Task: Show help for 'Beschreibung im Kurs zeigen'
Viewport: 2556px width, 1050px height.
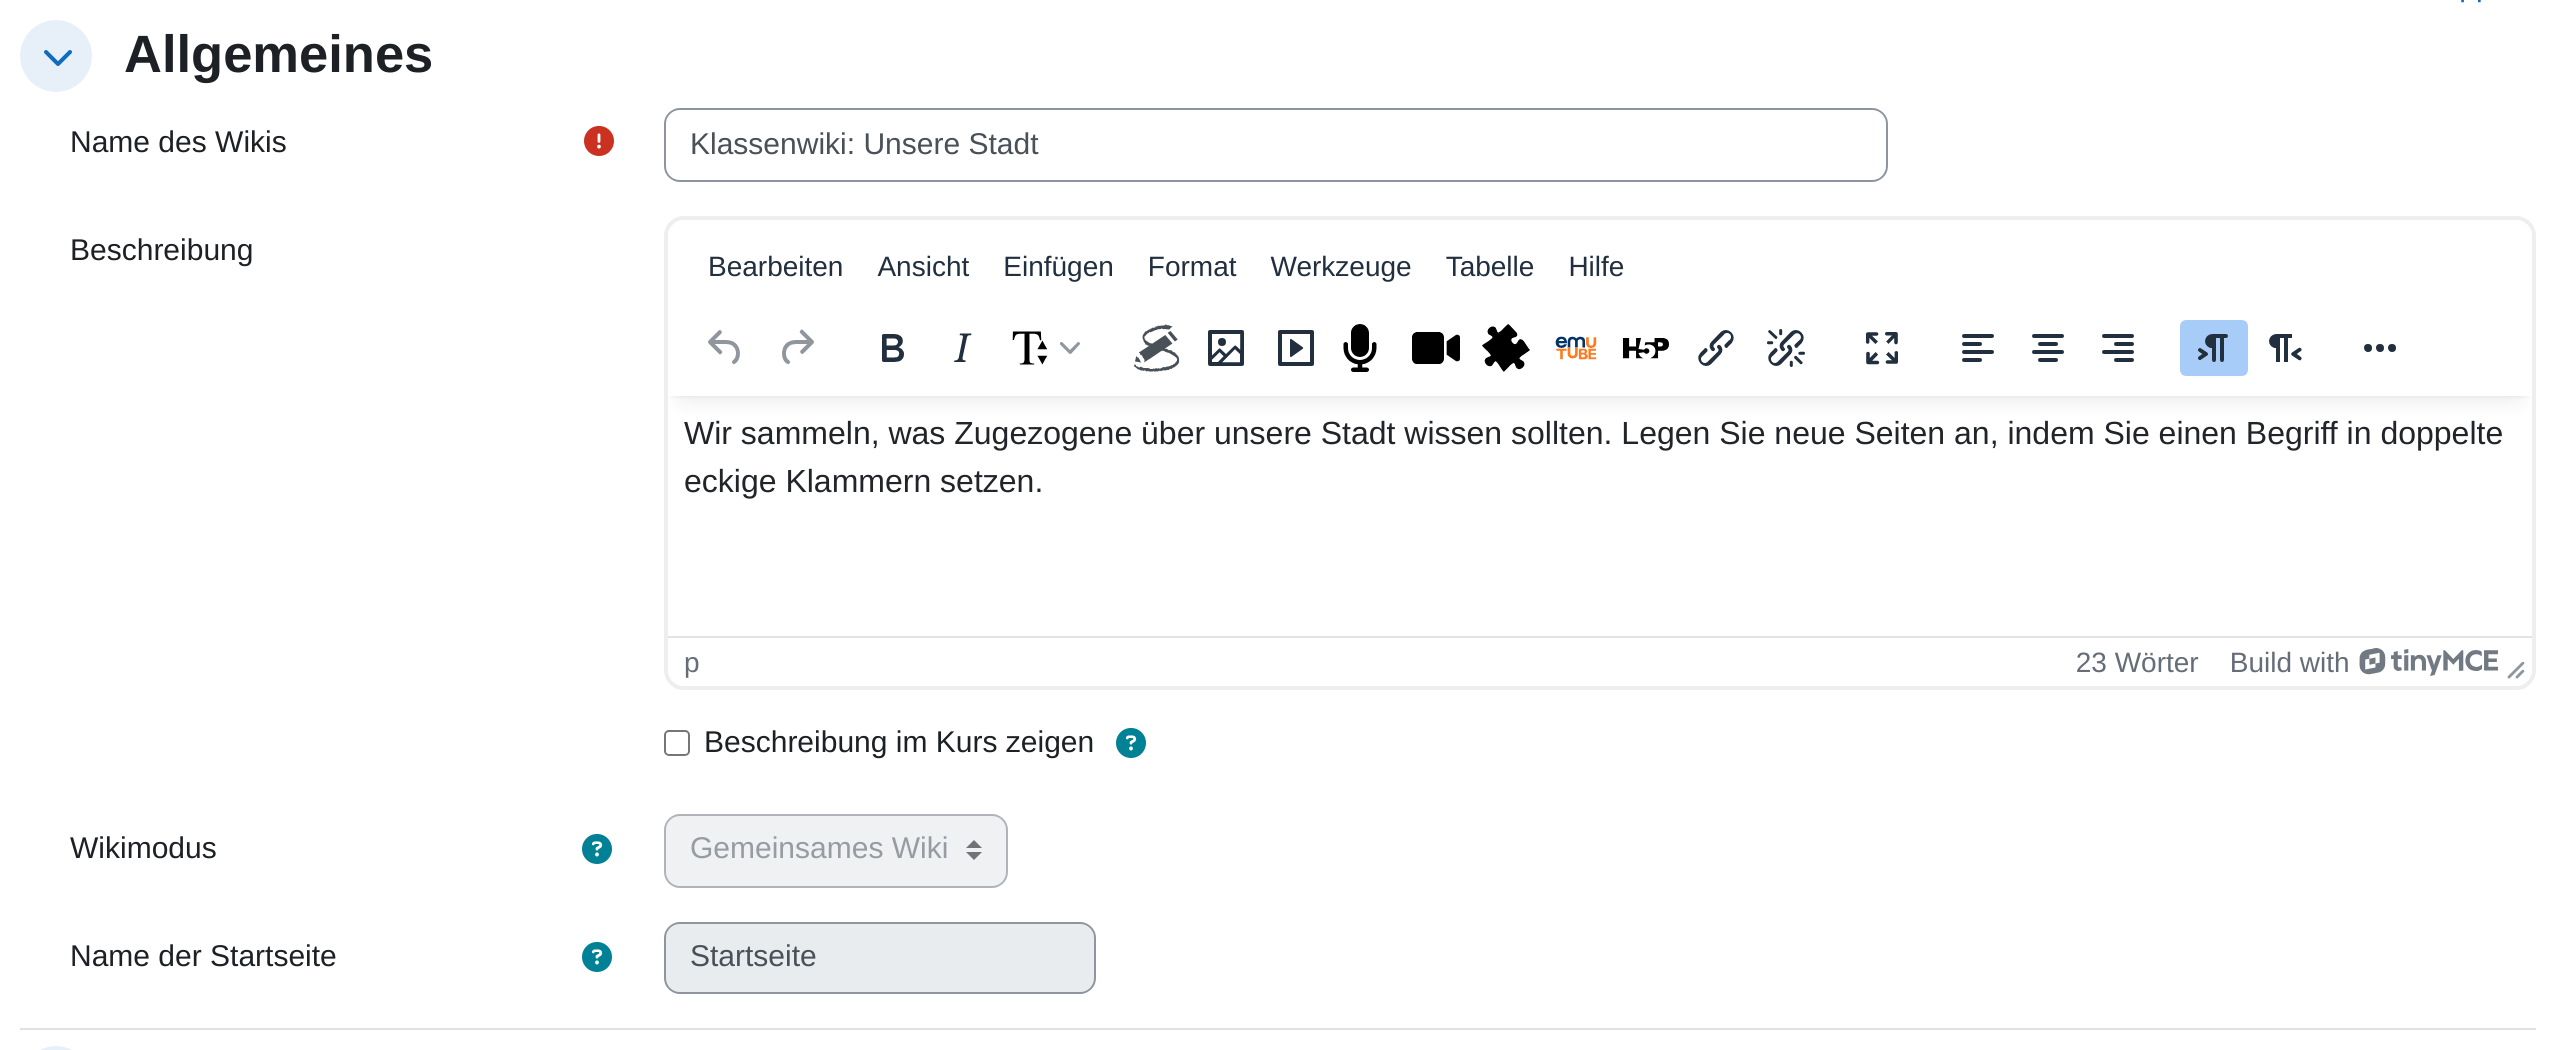Action: 1130,743
